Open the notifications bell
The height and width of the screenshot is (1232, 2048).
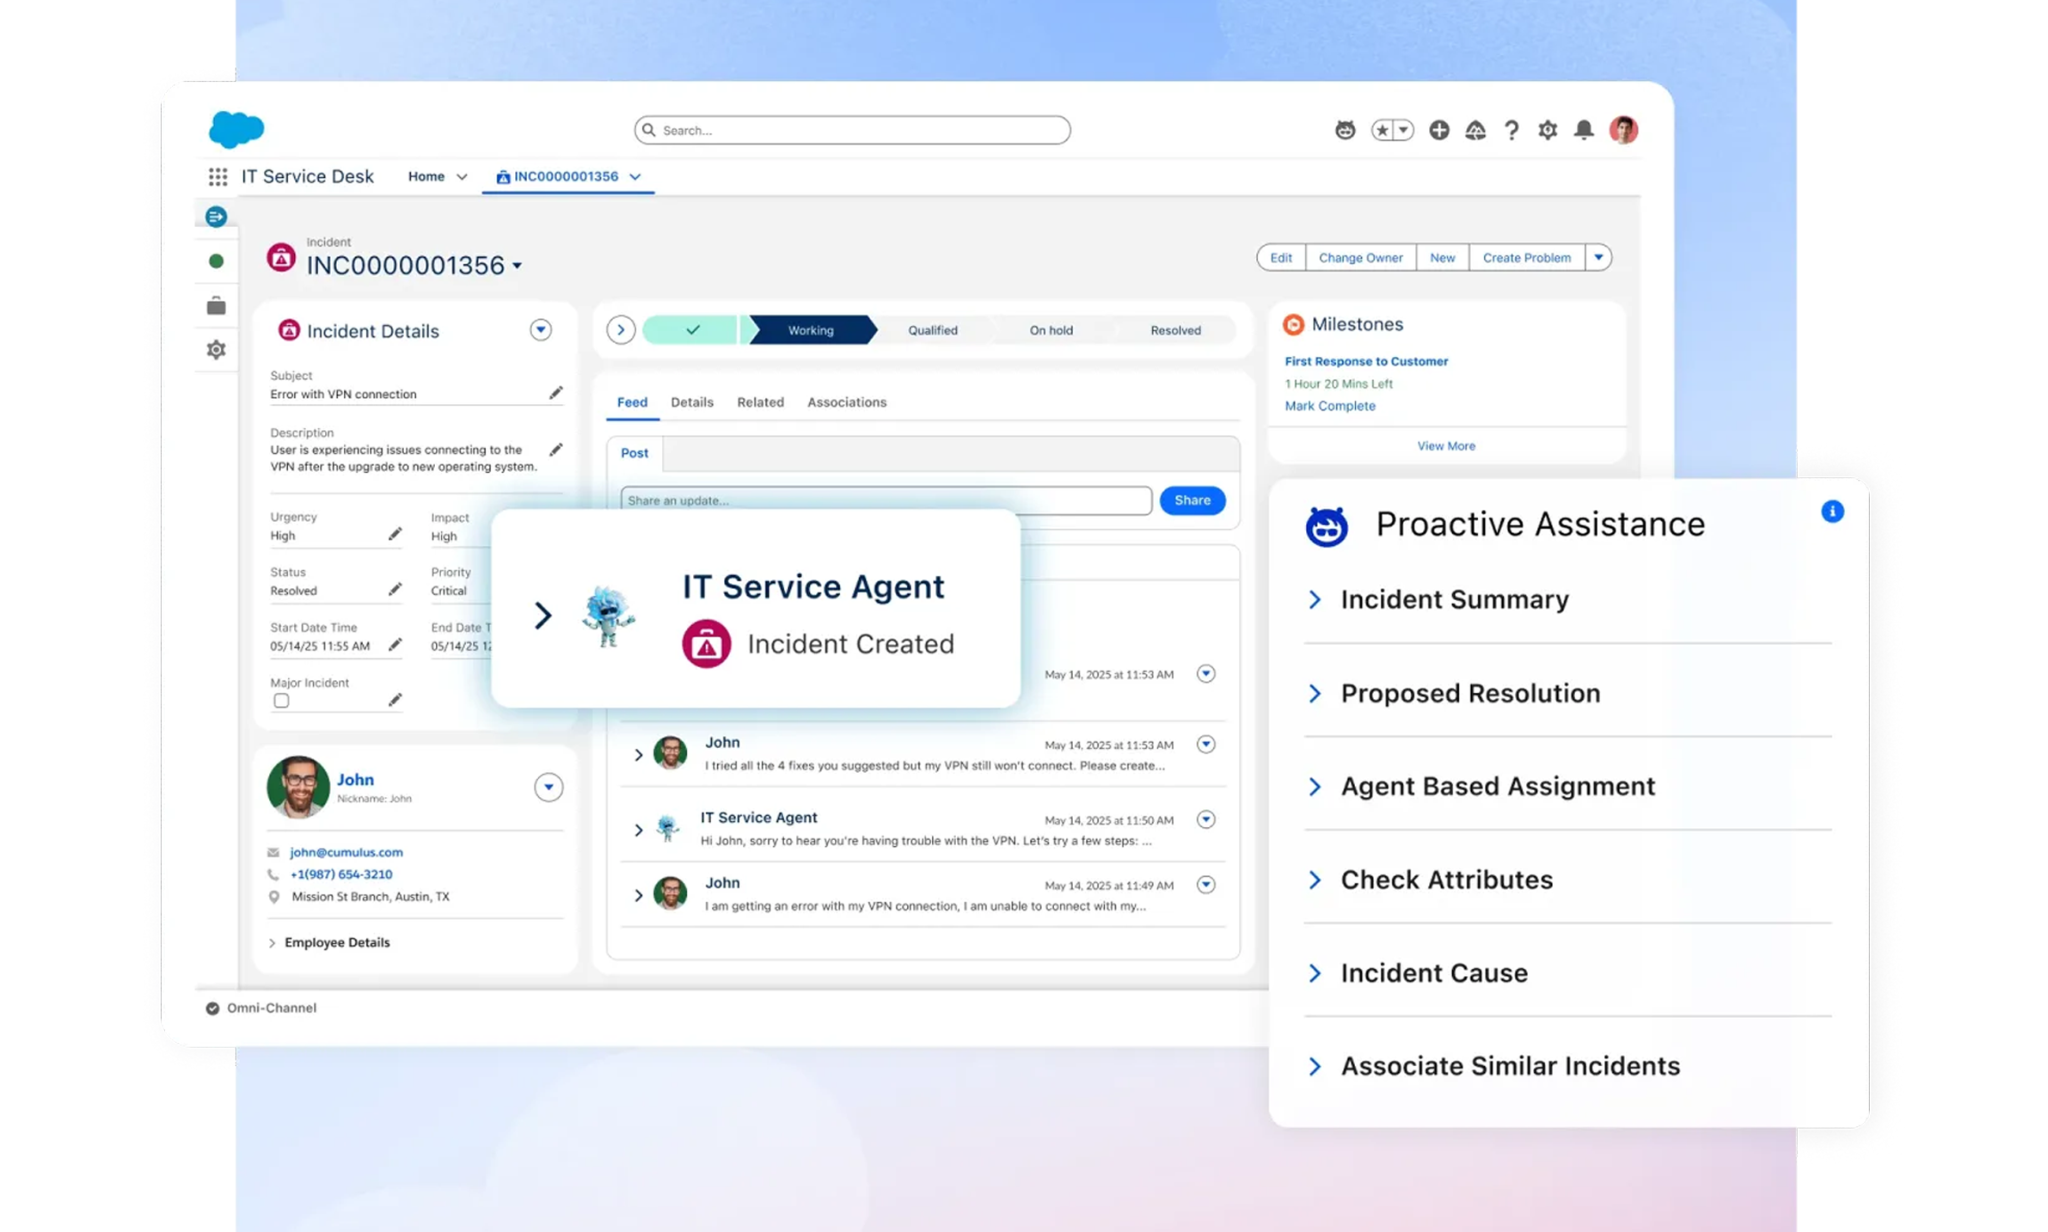click(1584, 130)
